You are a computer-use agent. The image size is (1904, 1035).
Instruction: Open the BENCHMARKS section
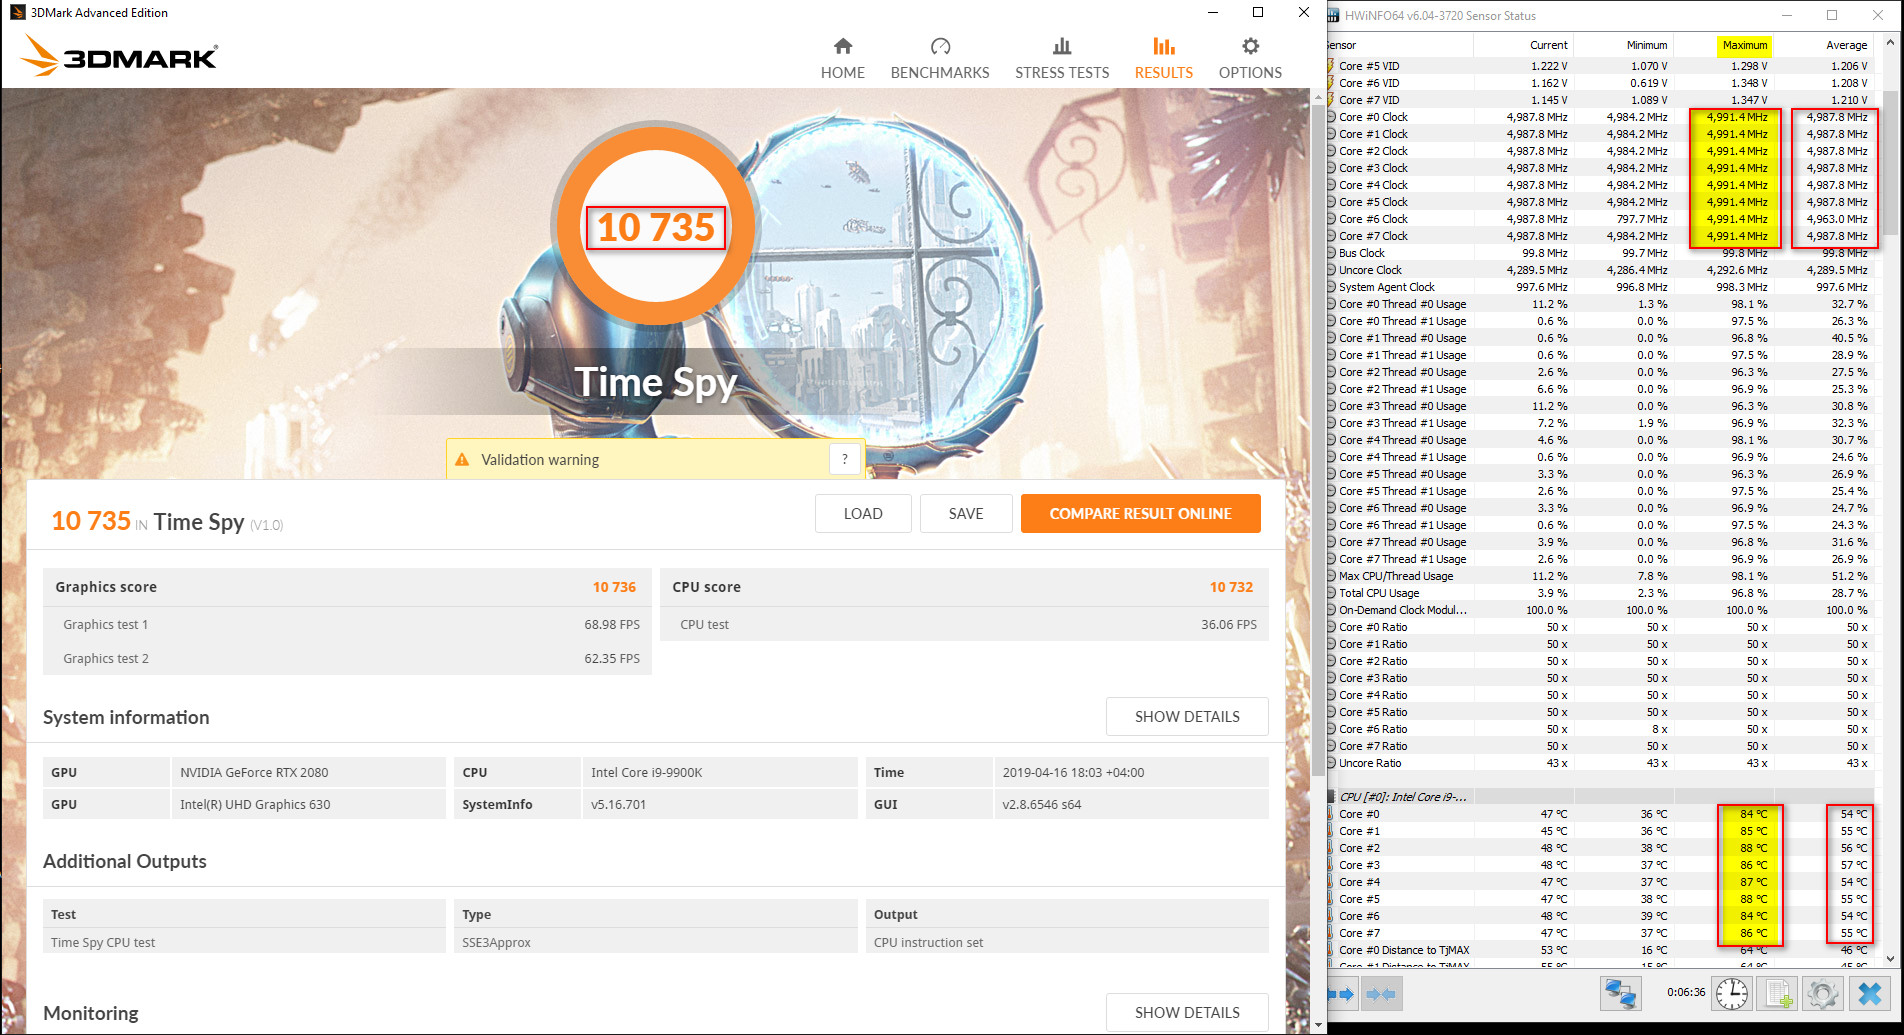click(x=940, y=59)
